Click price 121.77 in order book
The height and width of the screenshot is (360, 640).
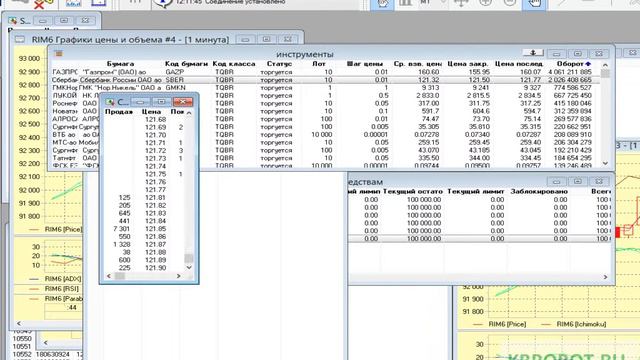point(156,190)
